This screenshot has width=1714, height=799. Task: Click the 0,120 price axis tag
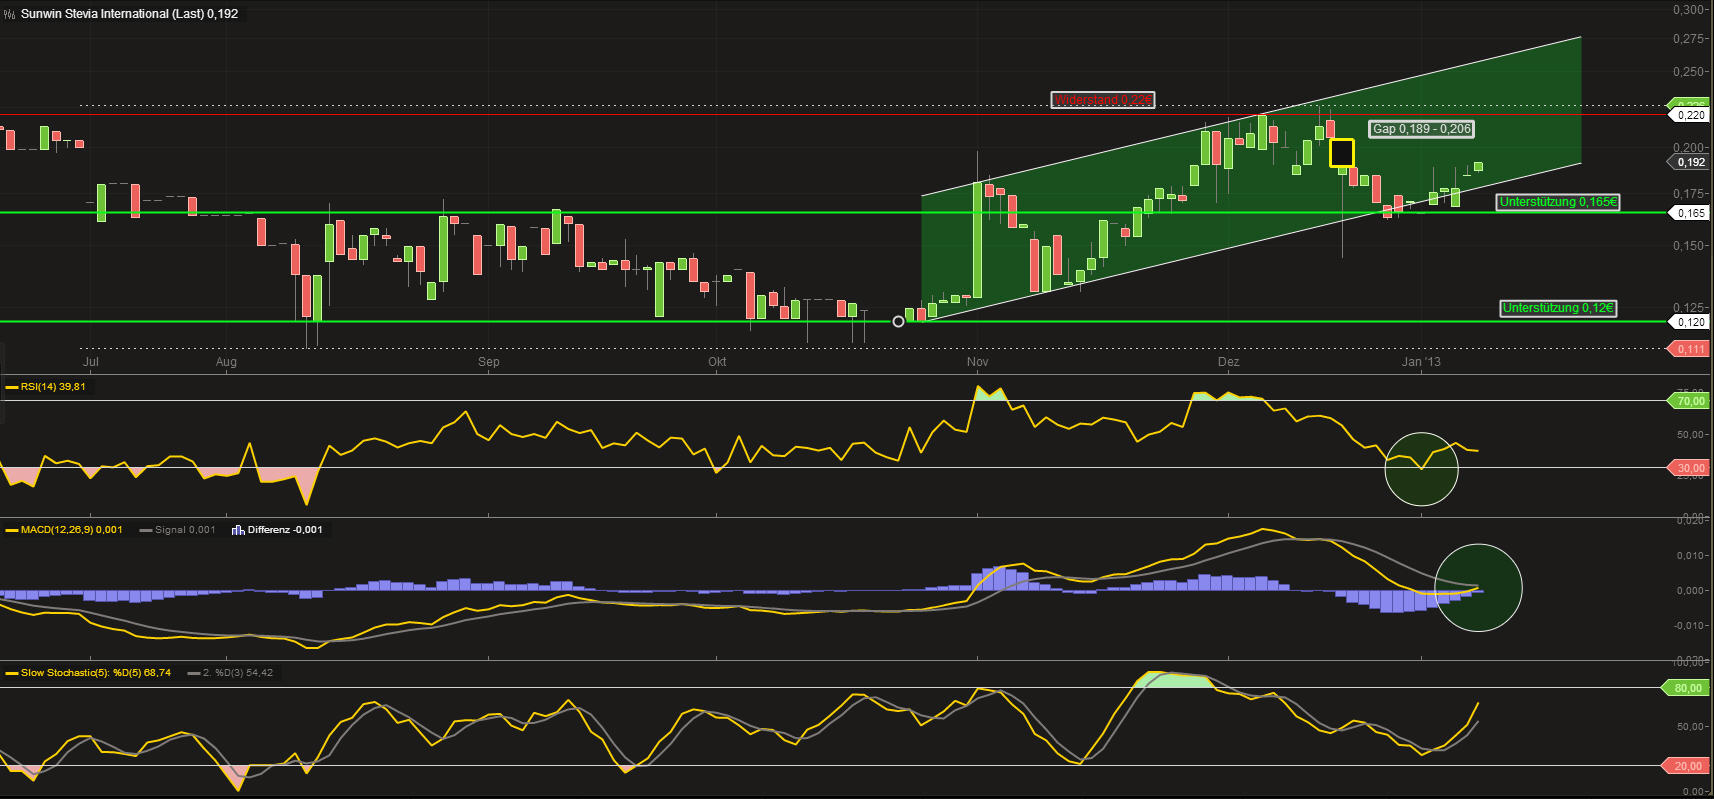pos(1688,322)
